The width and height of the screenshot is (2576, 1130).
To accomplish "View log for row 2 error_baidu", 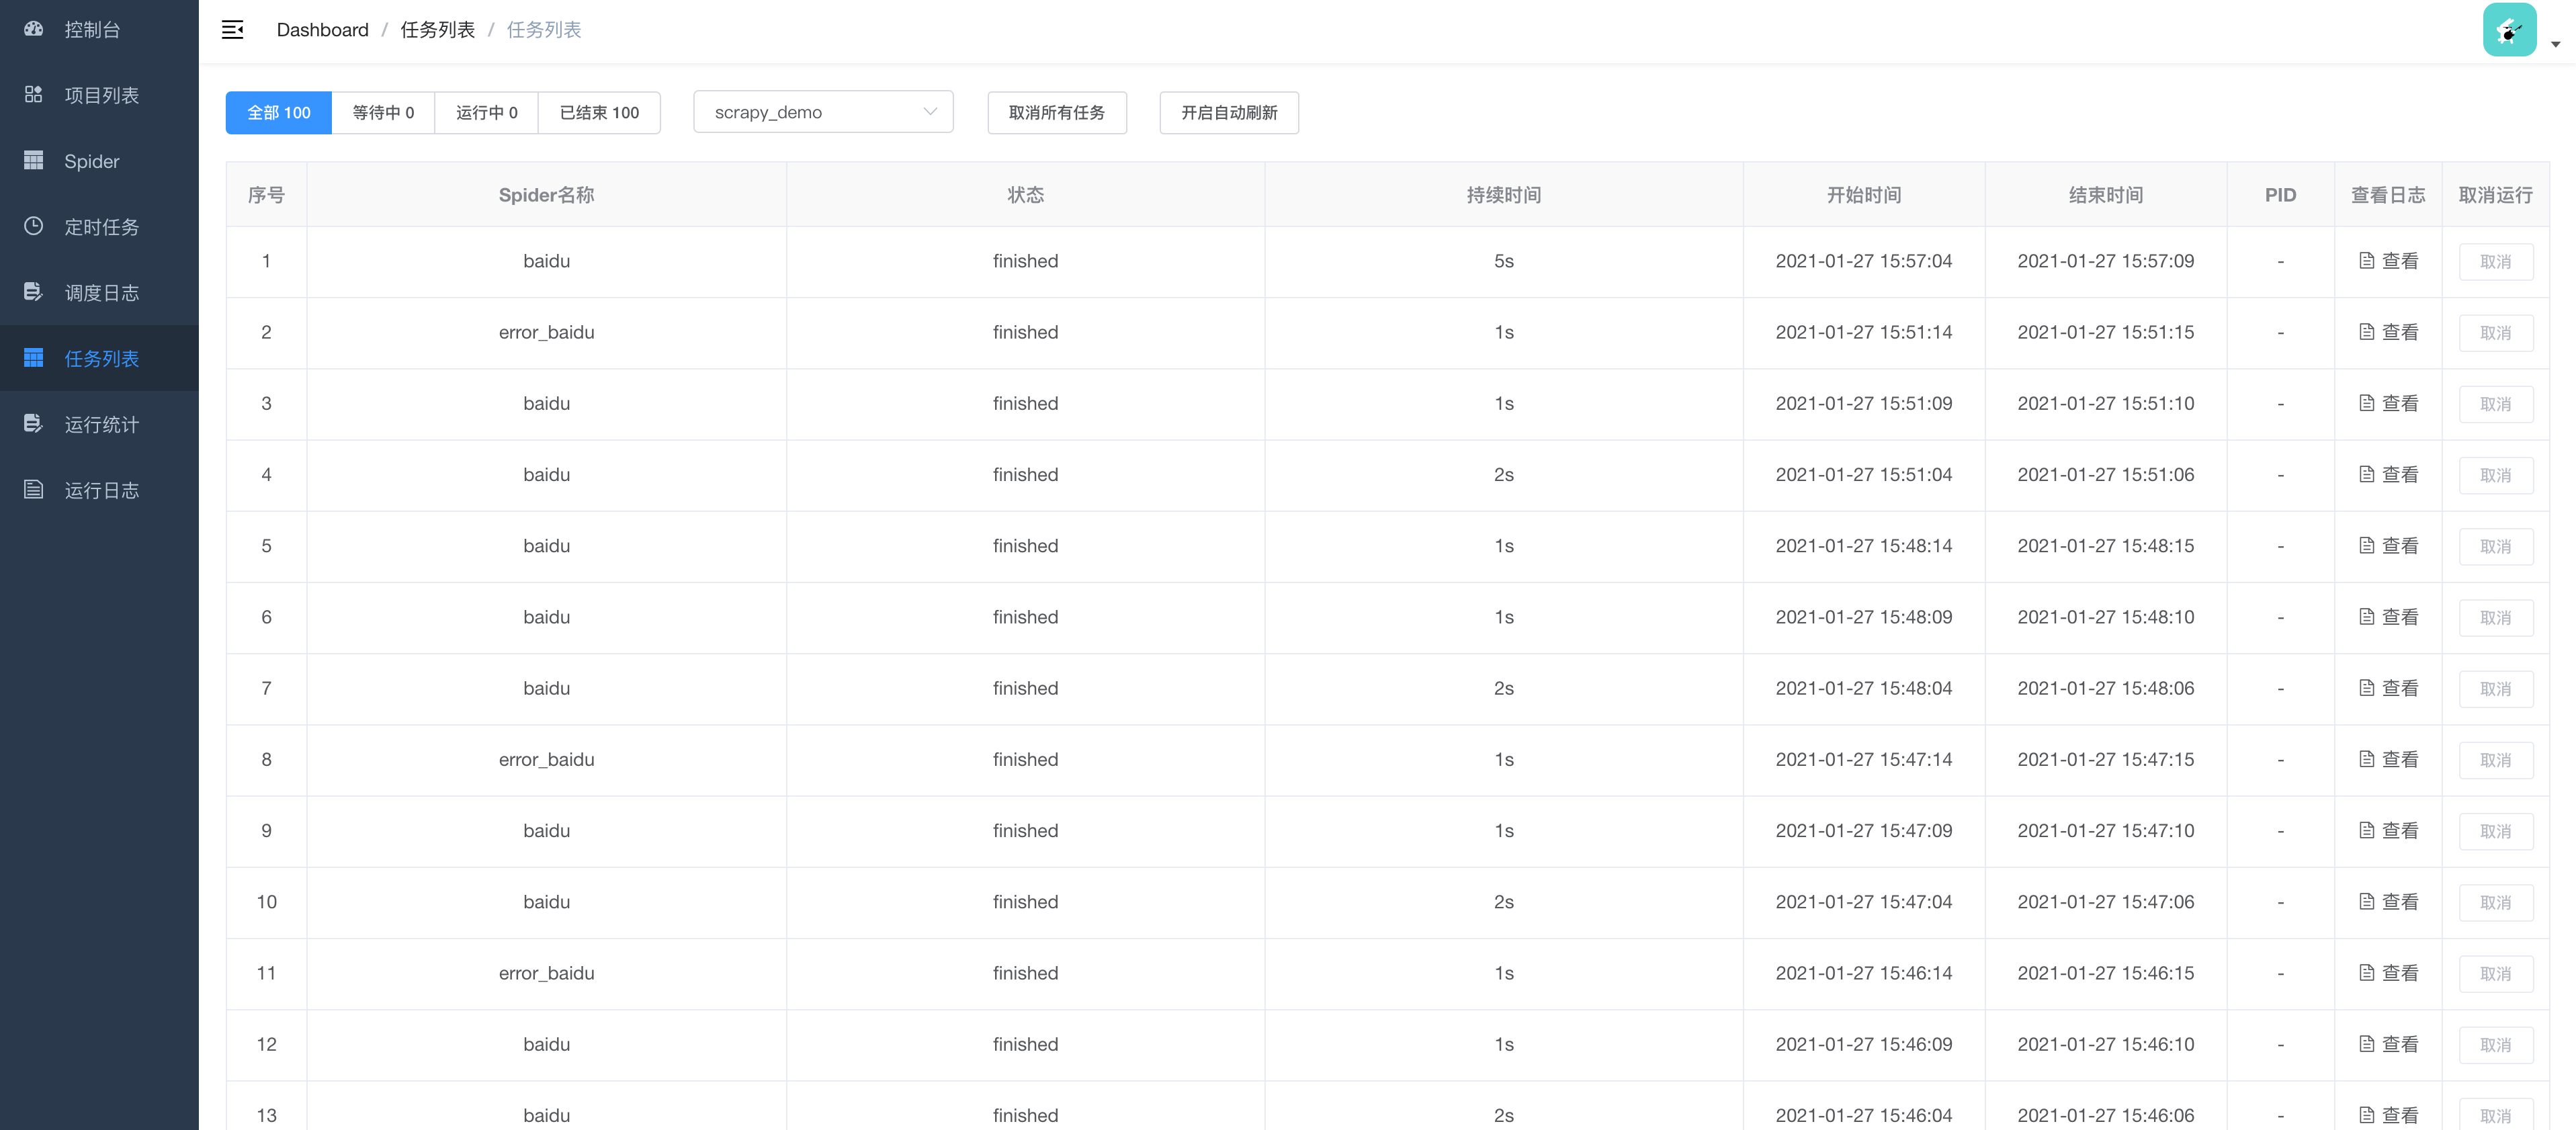I will (2388, 332).
